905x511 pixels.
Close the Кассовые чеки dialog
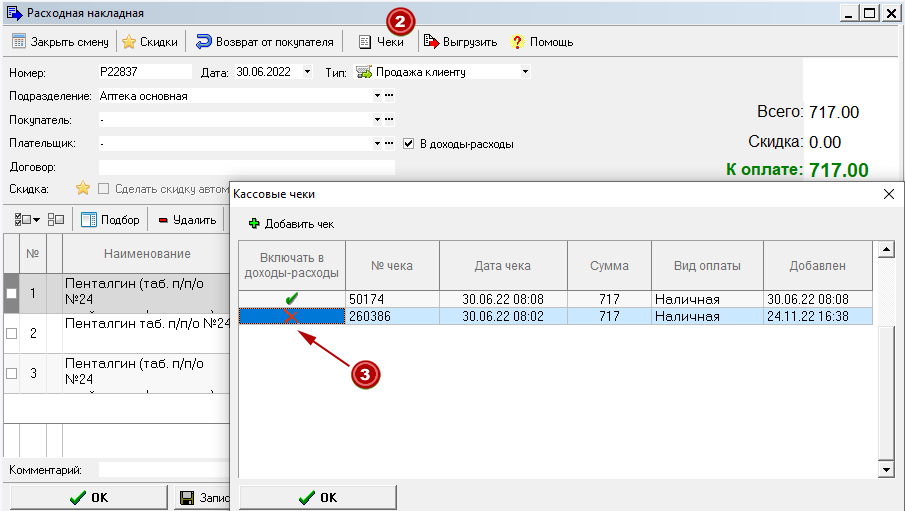889,194
